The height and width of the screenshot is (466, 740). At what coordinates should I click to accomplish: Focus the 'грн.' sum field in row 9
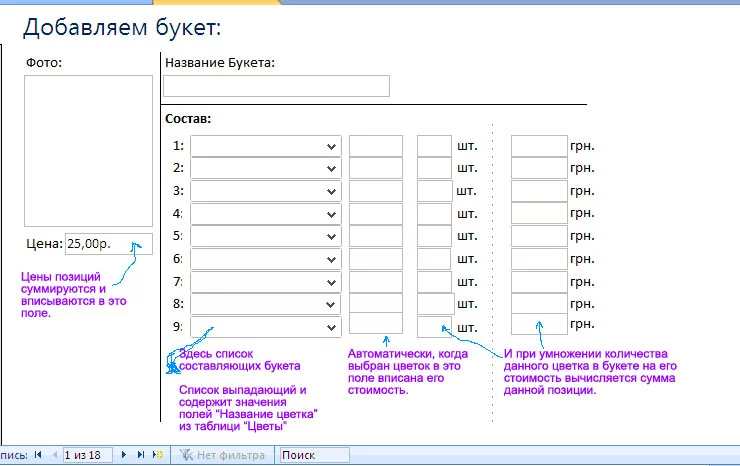coord(539,324)
